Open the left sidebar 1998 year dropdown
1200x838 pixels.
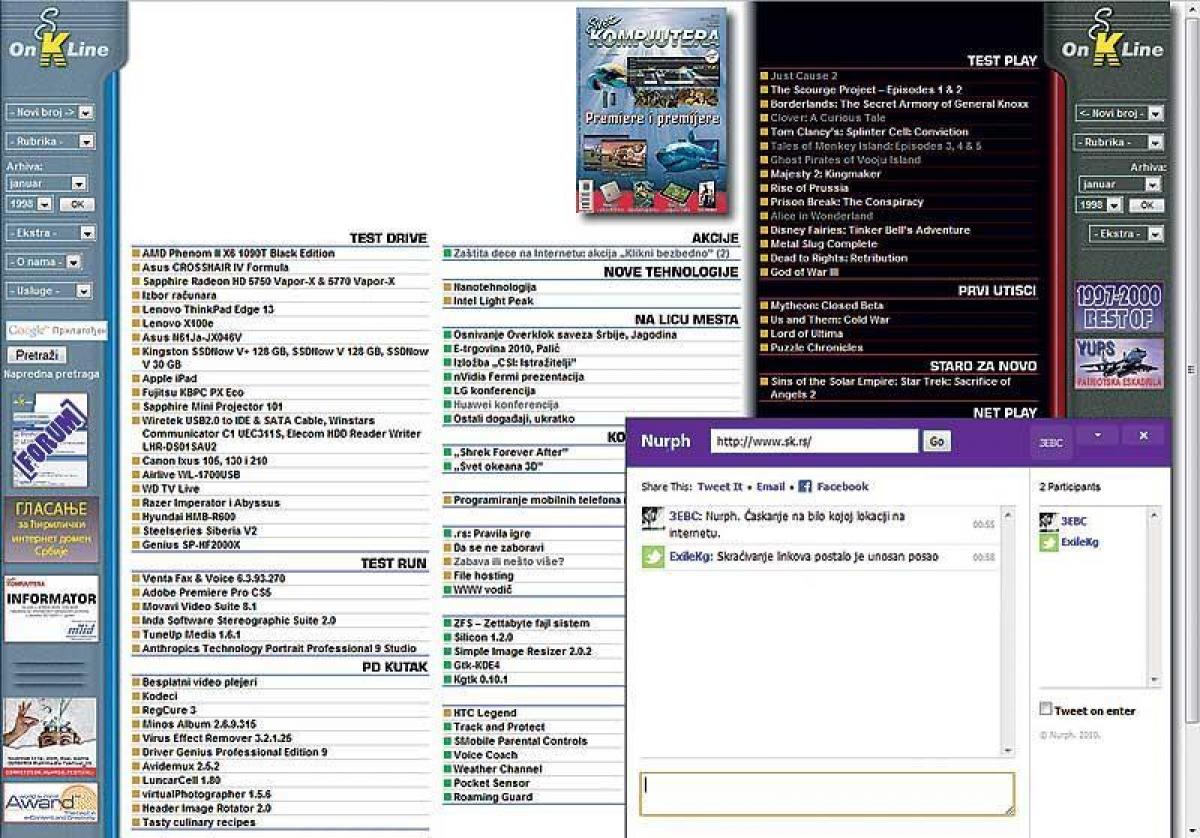pyautogui.click(x=29, y=204)
